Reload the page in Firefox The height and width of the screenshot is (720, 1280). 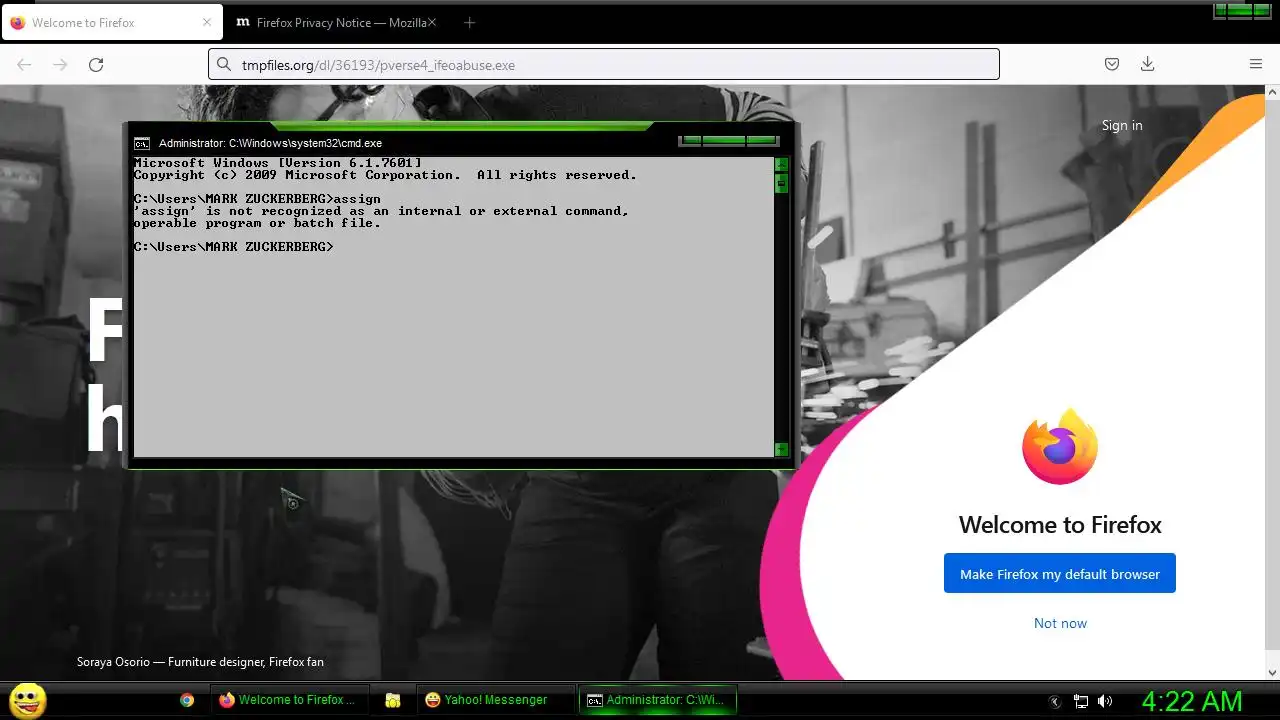96,65
